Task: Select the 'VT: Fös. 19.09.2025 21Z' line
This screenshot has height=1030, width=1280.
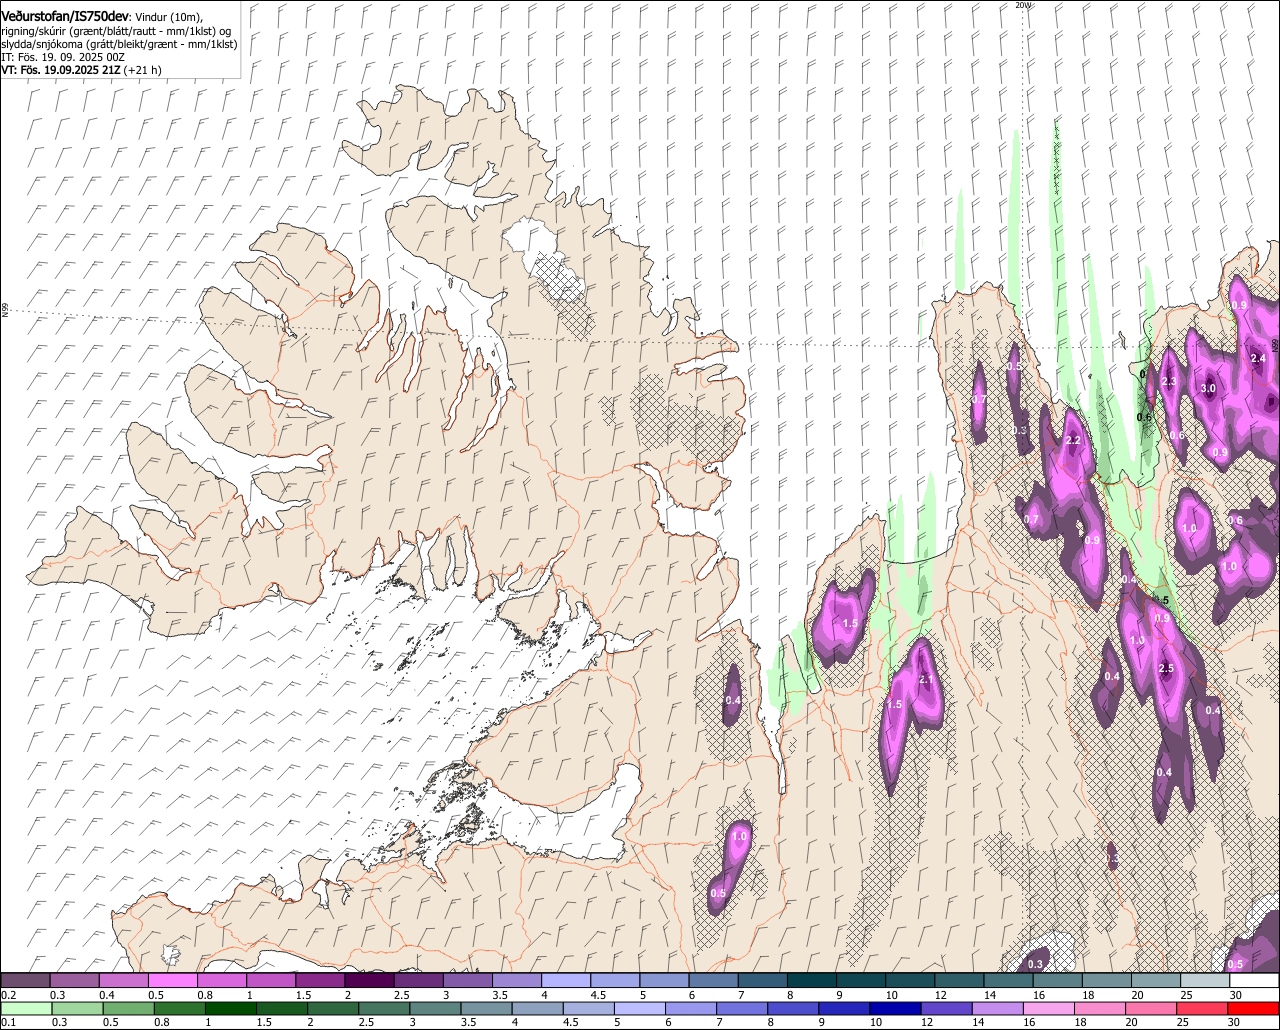Action: [x=62, y=70]
